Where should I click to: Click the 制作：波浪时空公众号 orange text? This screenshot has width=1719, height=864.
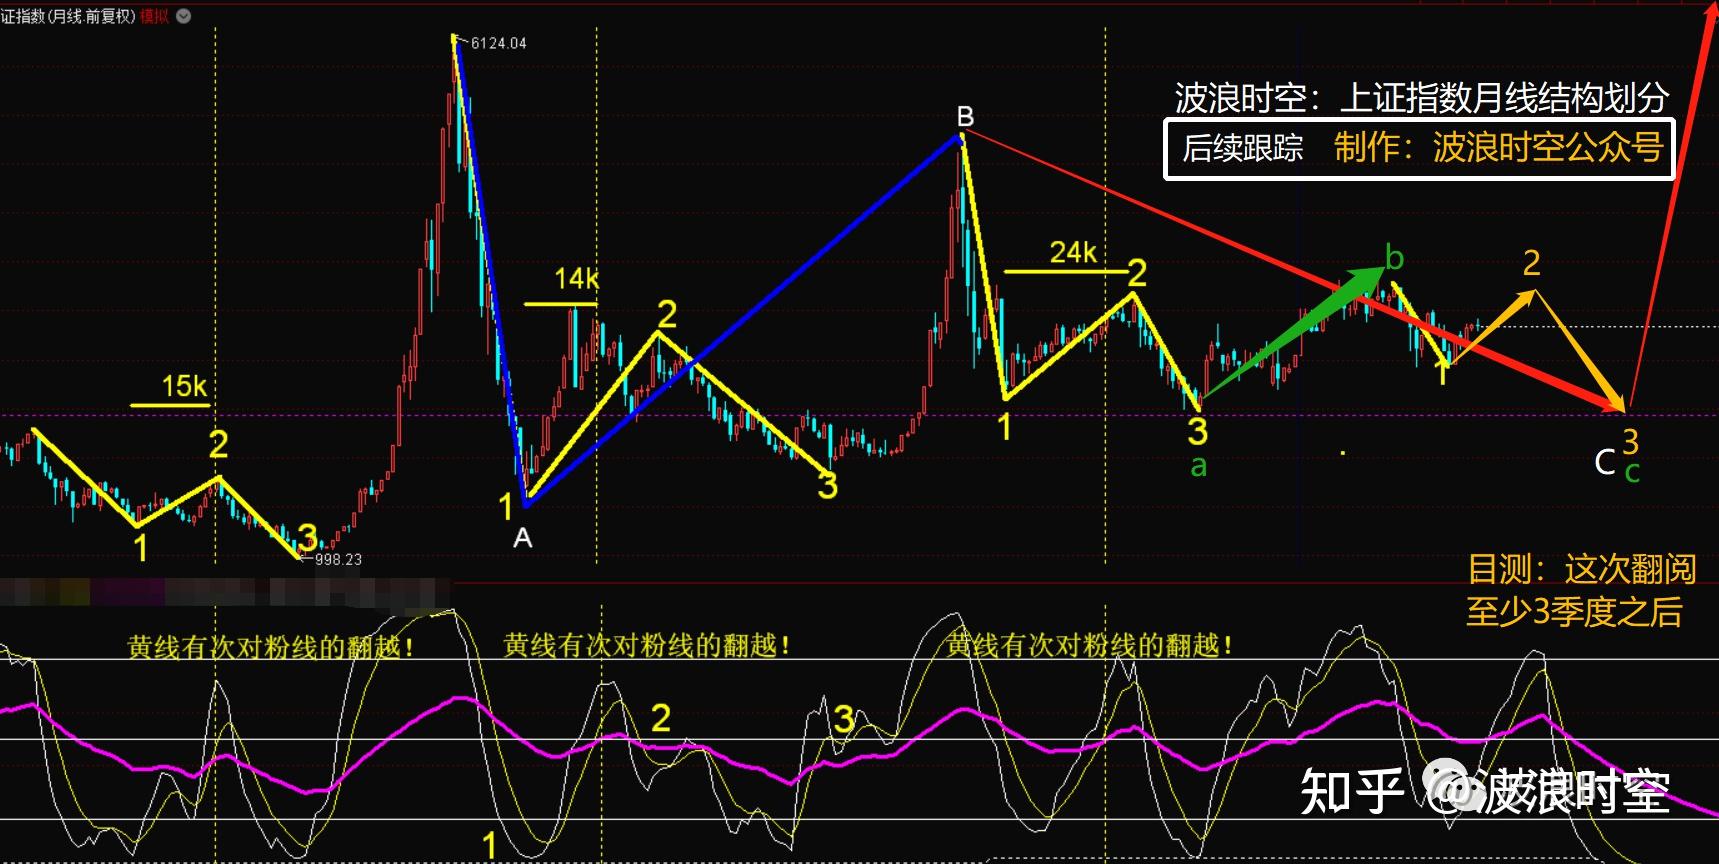point(1498,147)
